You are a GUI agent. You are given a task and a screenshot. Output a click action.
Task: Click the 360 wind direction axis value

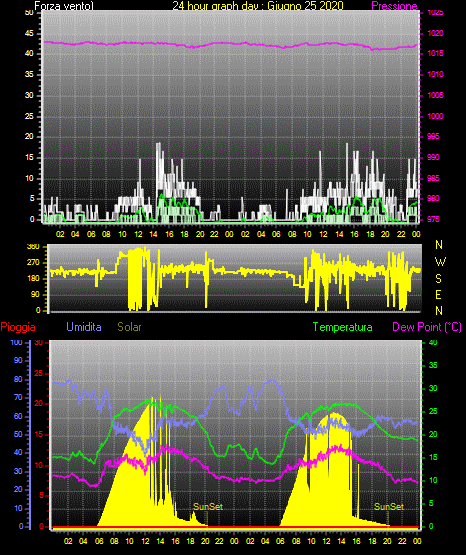[33, 247]
